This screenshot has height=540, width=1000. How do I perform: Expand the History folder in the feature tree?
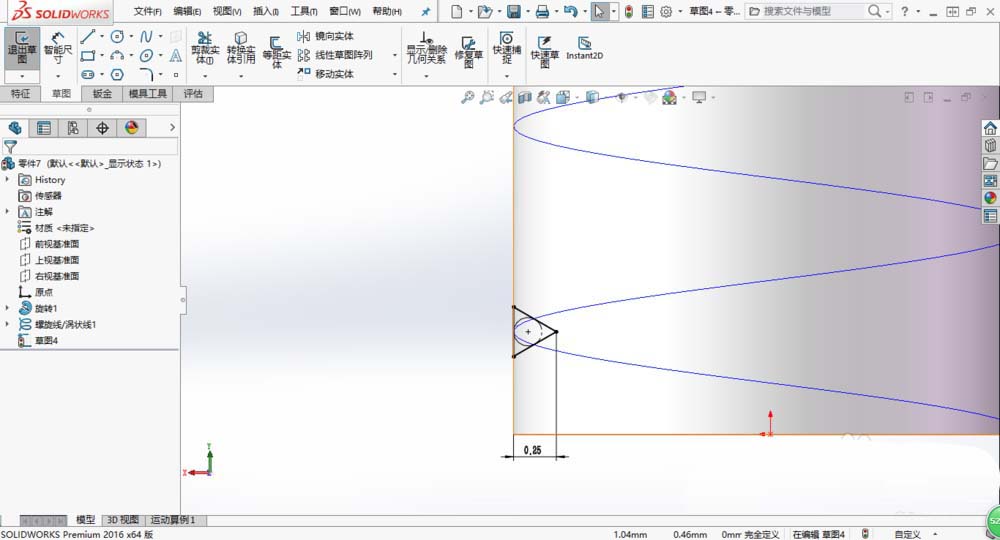tap(8, 180)
